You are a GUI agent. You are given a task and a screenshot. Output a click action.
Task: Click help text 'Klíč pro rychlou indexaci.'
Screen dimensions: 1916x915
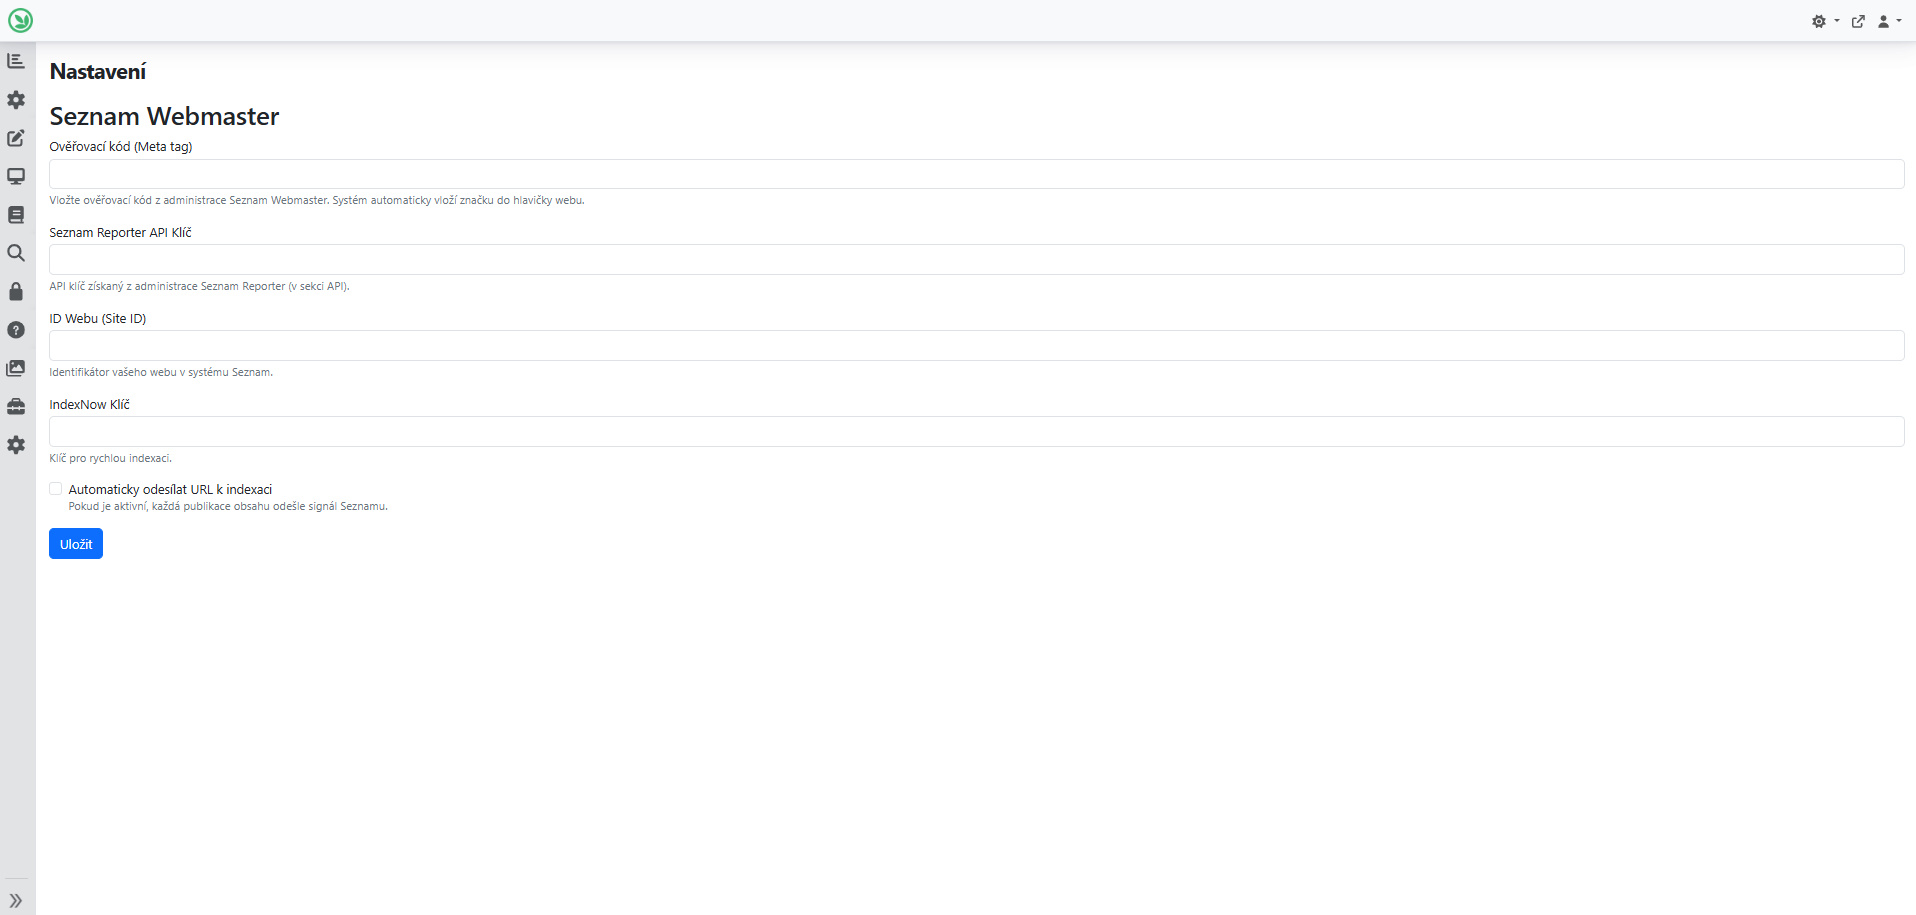(111, 458)
